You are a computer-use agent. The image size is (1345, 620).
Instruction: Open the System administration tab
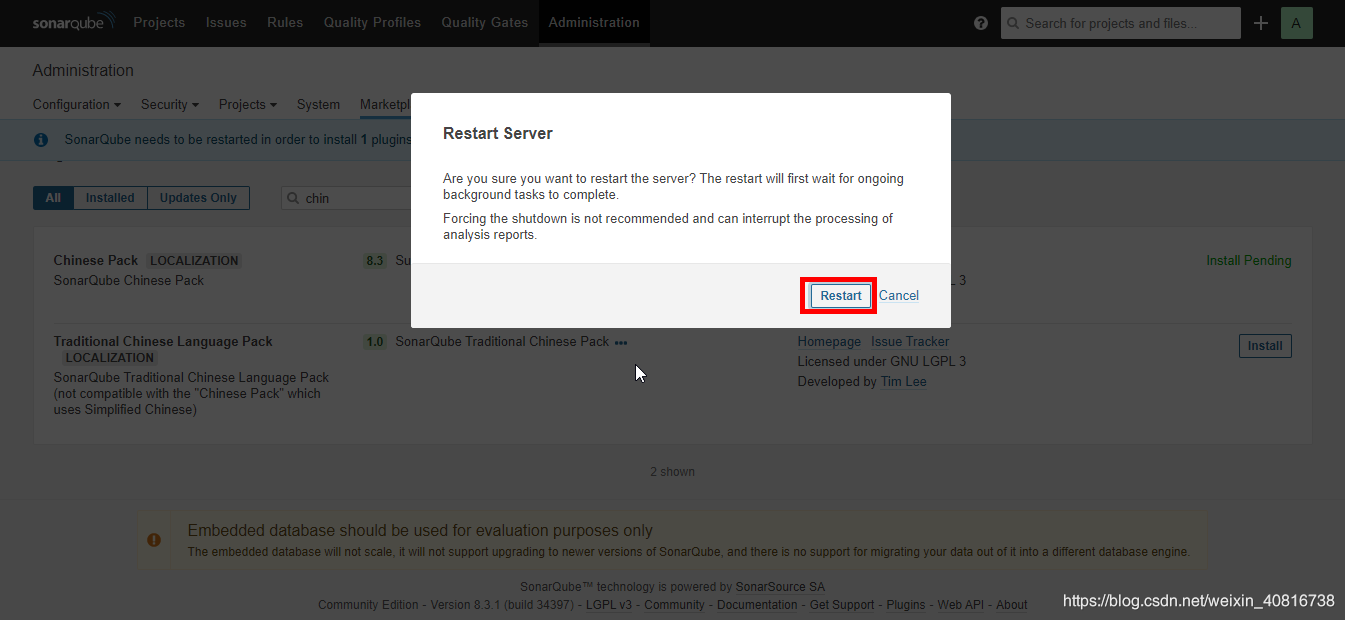point(318,104)
